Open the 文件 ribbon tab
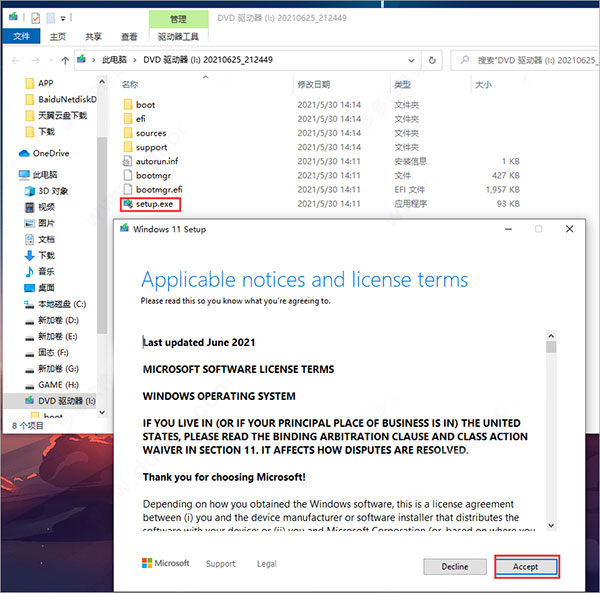 coord(21,36)
